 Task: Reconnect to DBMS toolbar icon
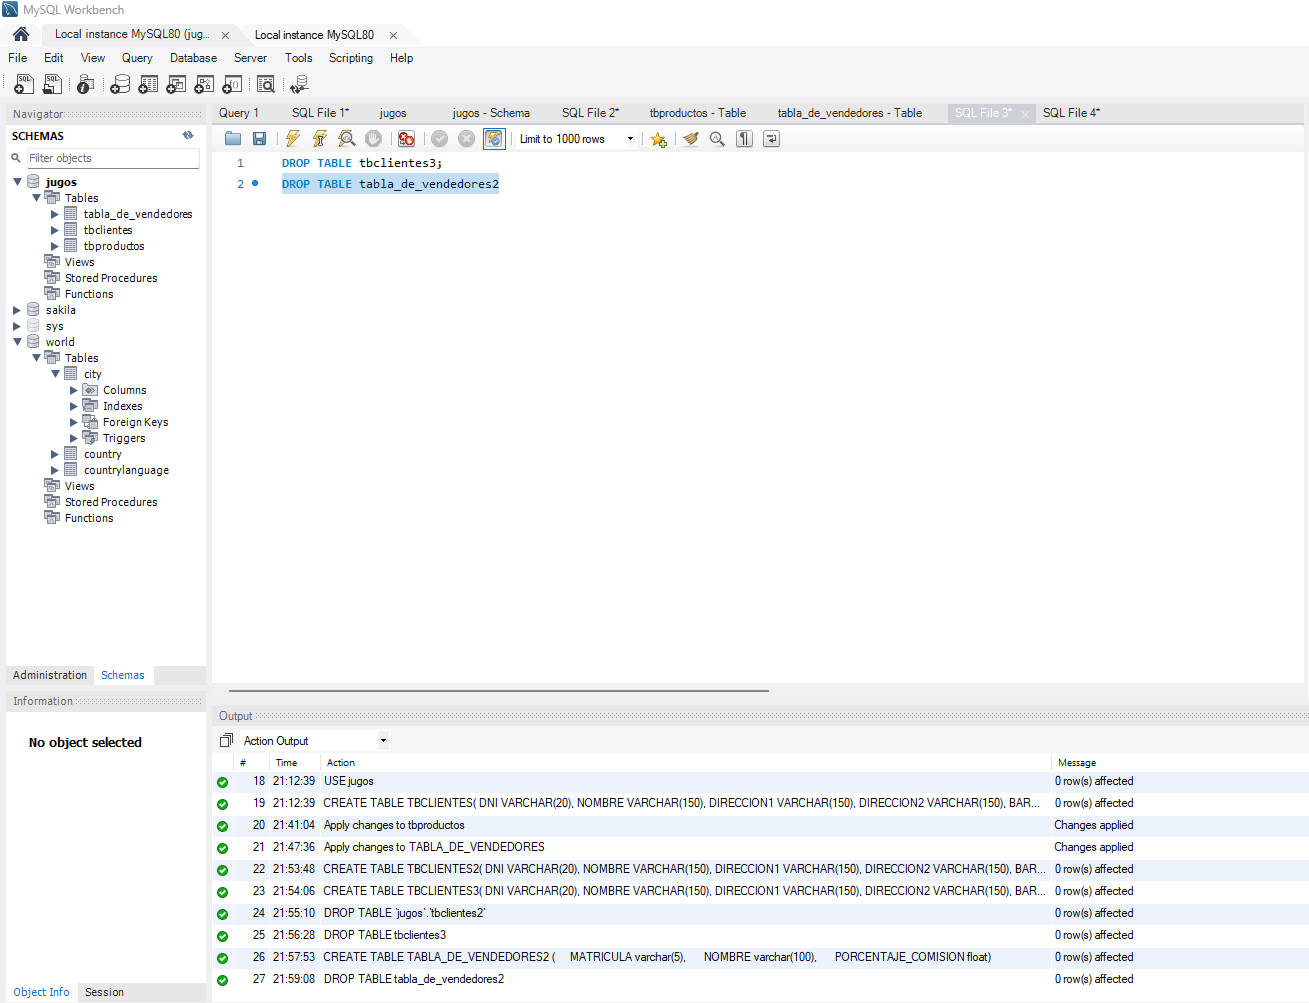[x=299, y=85]
